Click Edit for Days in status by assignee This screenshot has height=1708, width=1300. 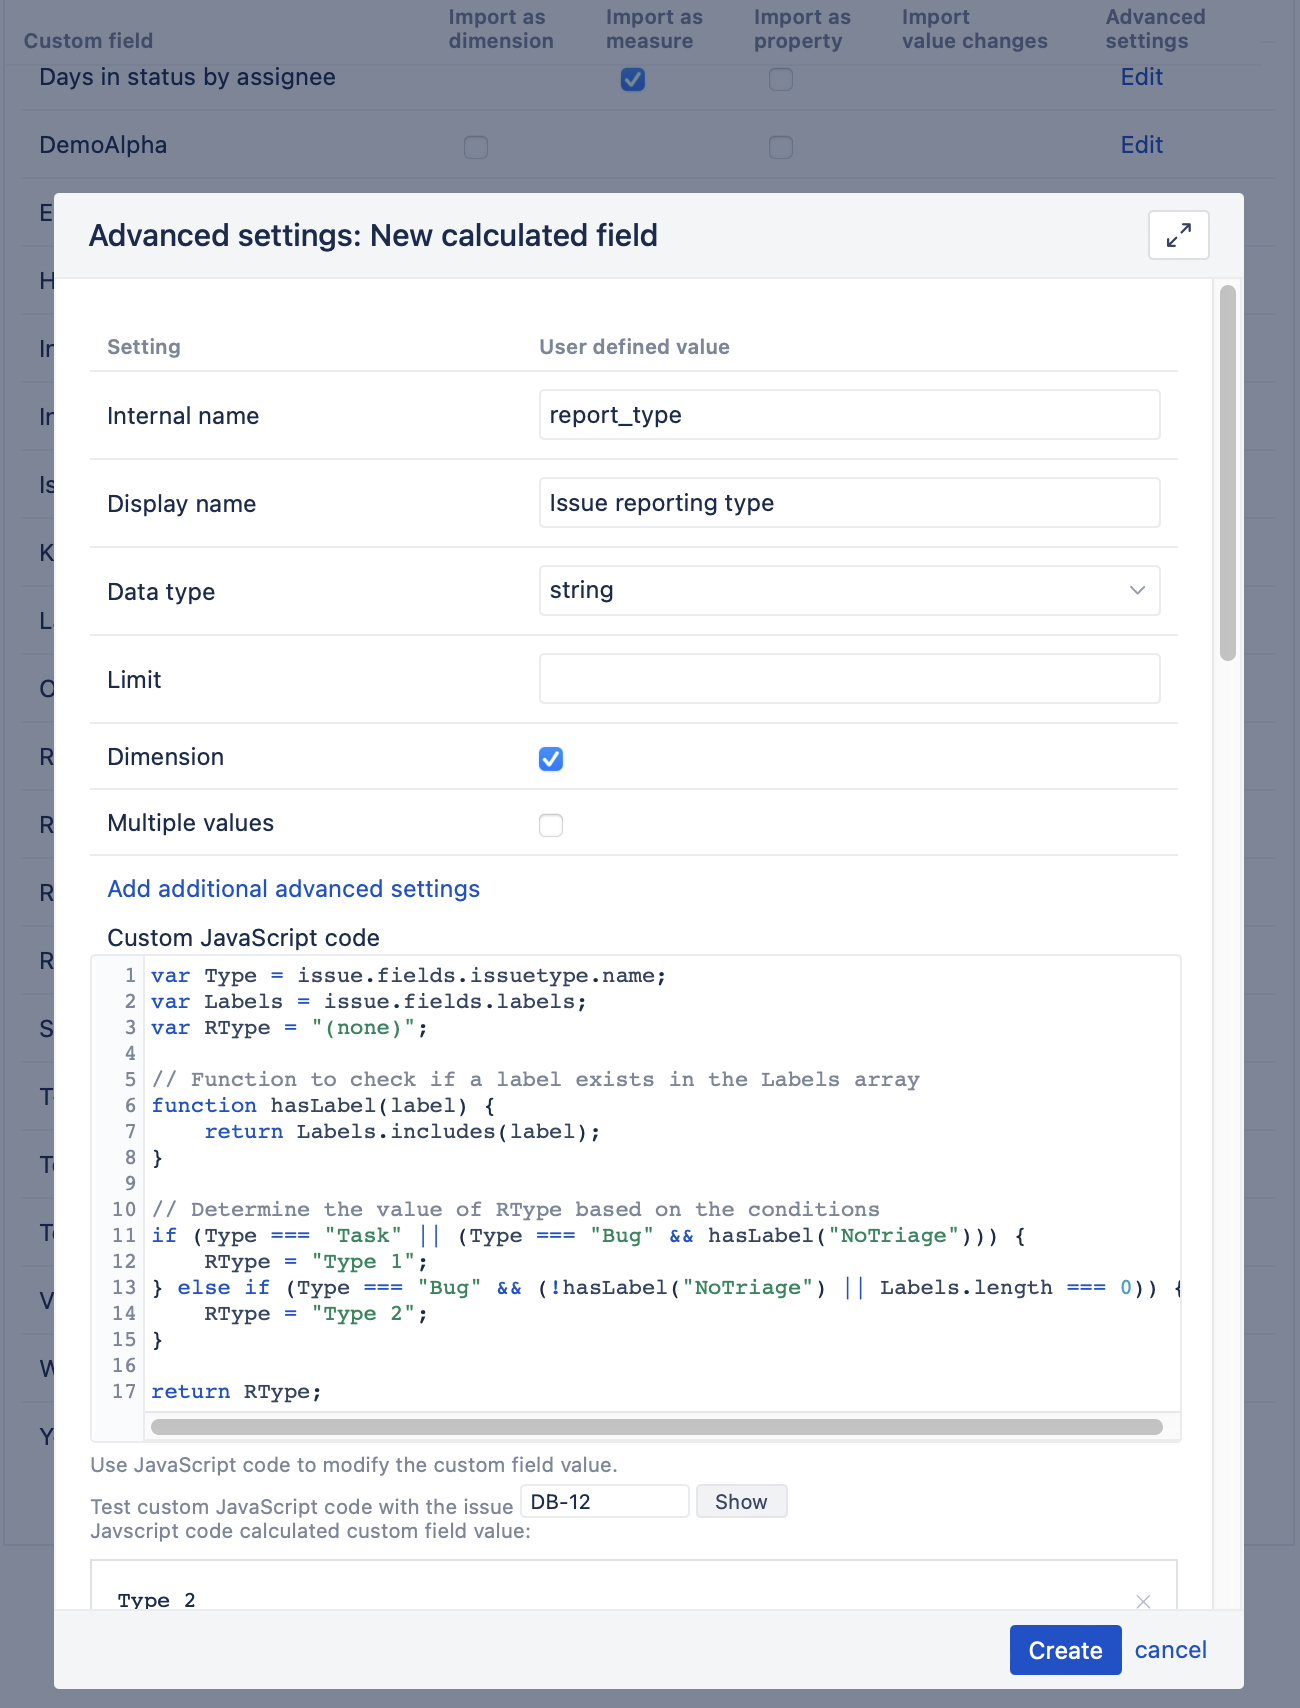(x=1141, y=77)
